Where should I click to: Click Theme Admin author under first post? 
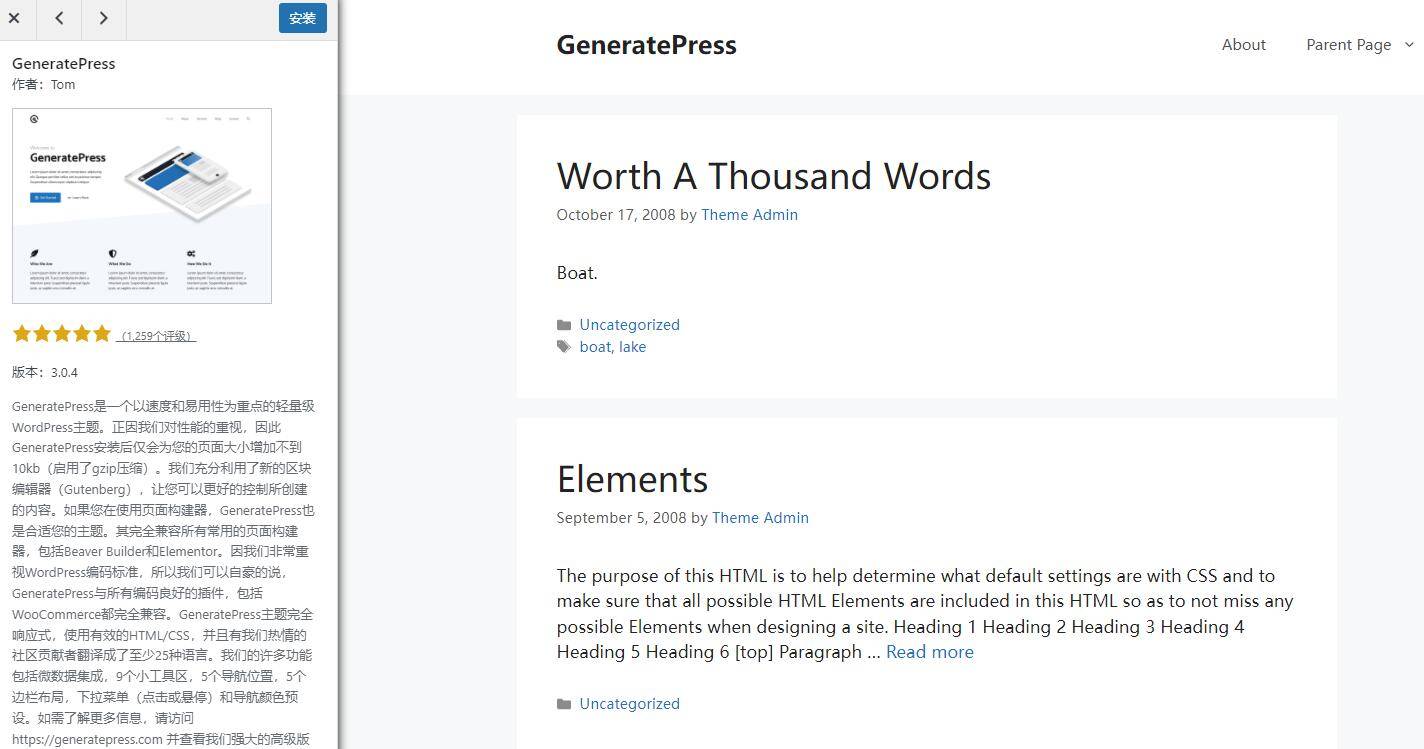click(749, 215)
